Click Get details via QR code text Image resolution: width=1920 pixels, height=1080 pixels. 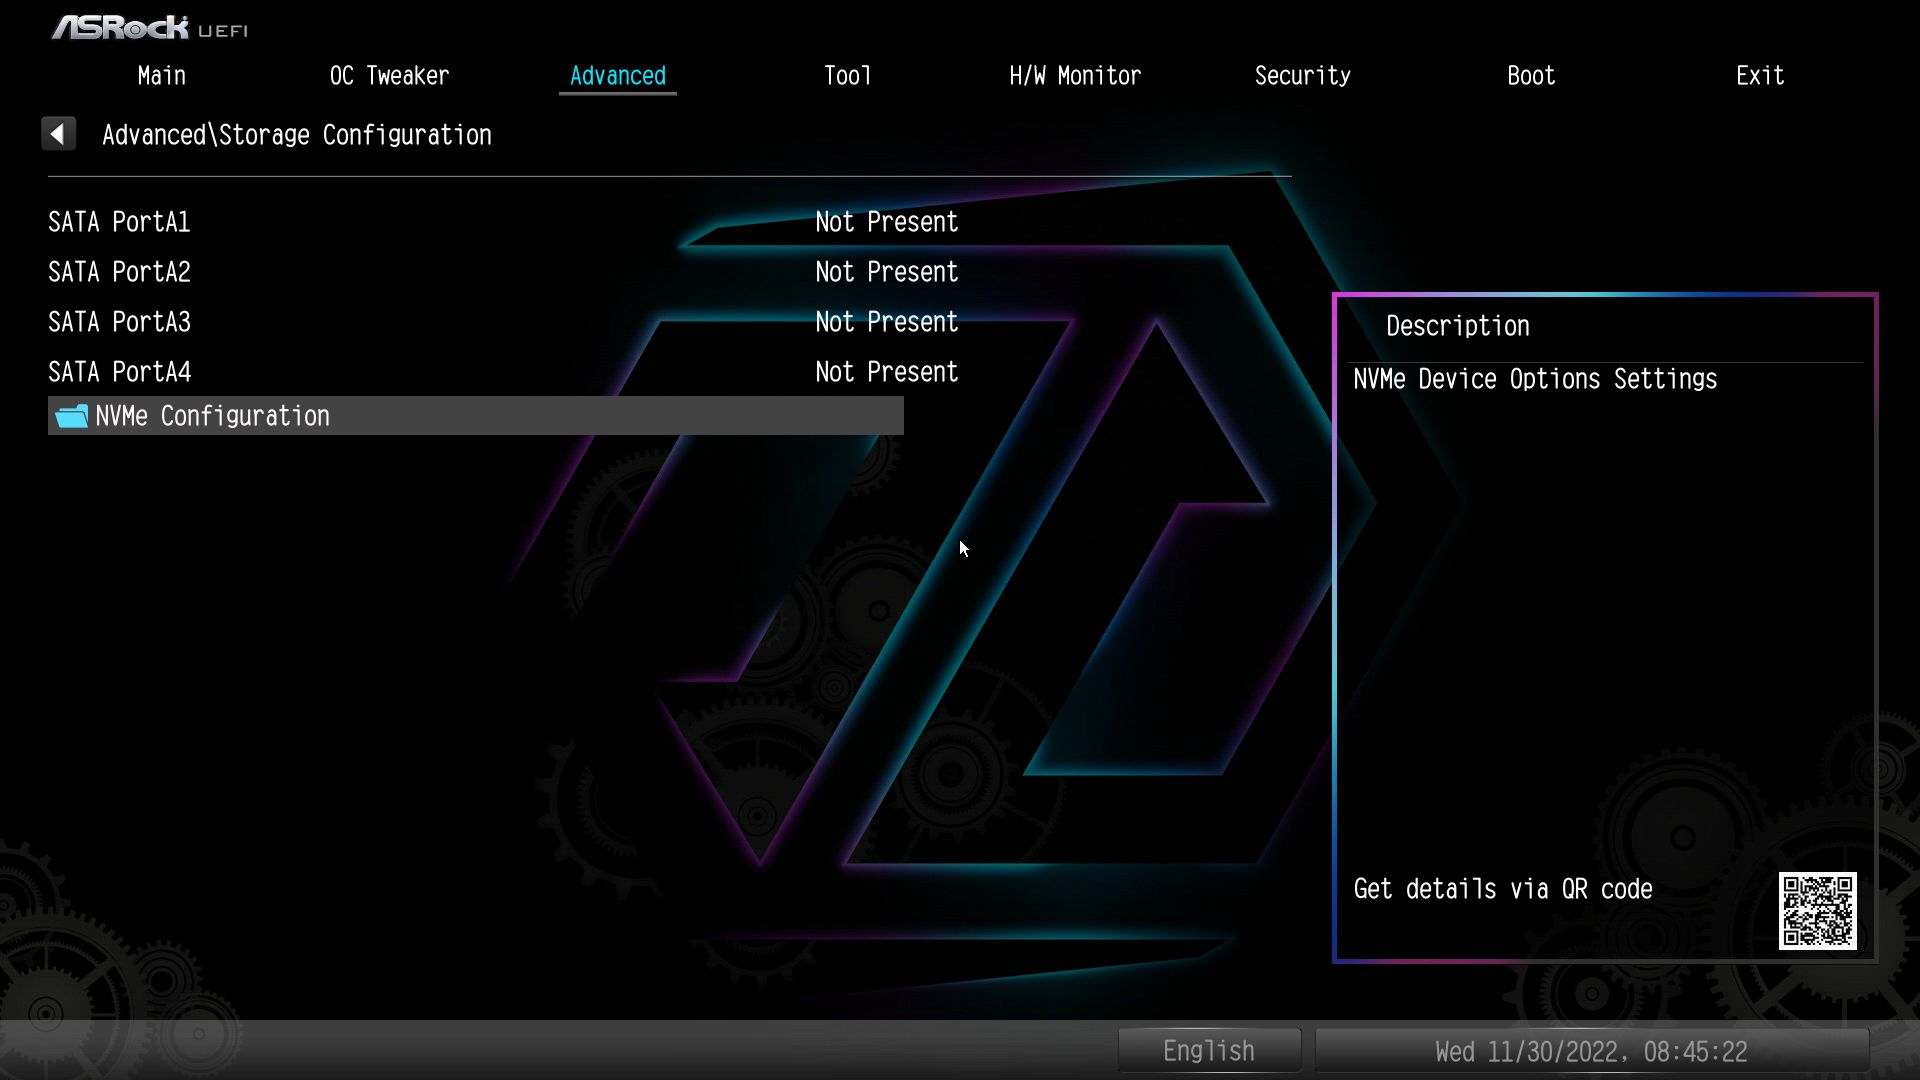pos(1502,889)
